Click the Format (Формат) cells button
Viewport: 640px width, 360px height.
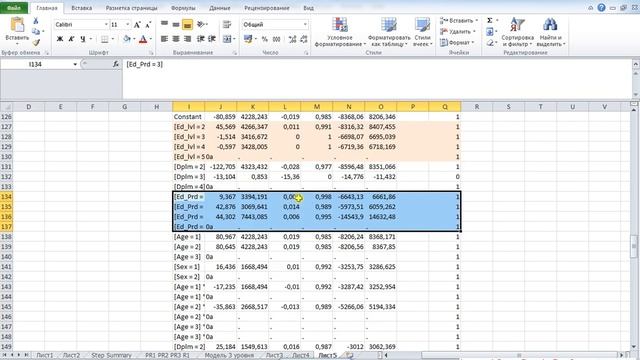(x=457, y=42)
